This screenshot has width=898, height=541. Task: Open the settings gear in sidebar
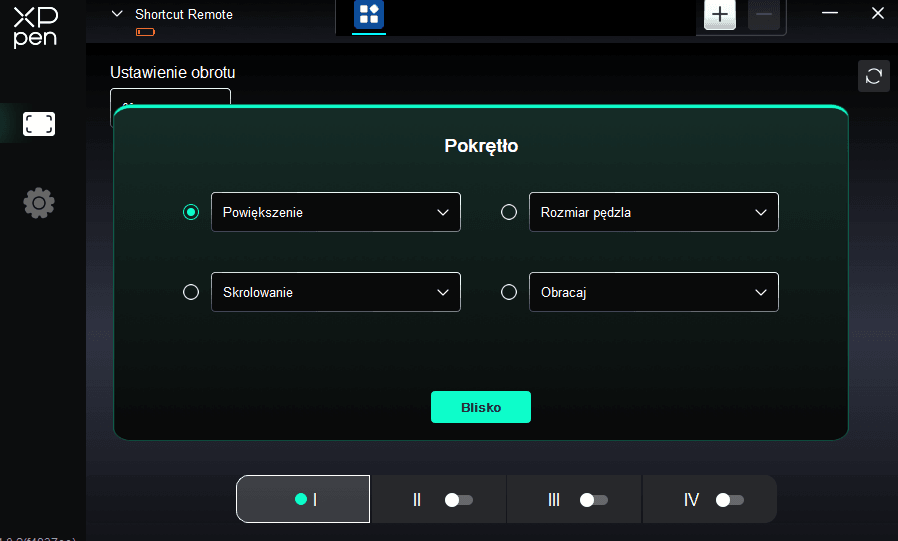click(39, 203)
